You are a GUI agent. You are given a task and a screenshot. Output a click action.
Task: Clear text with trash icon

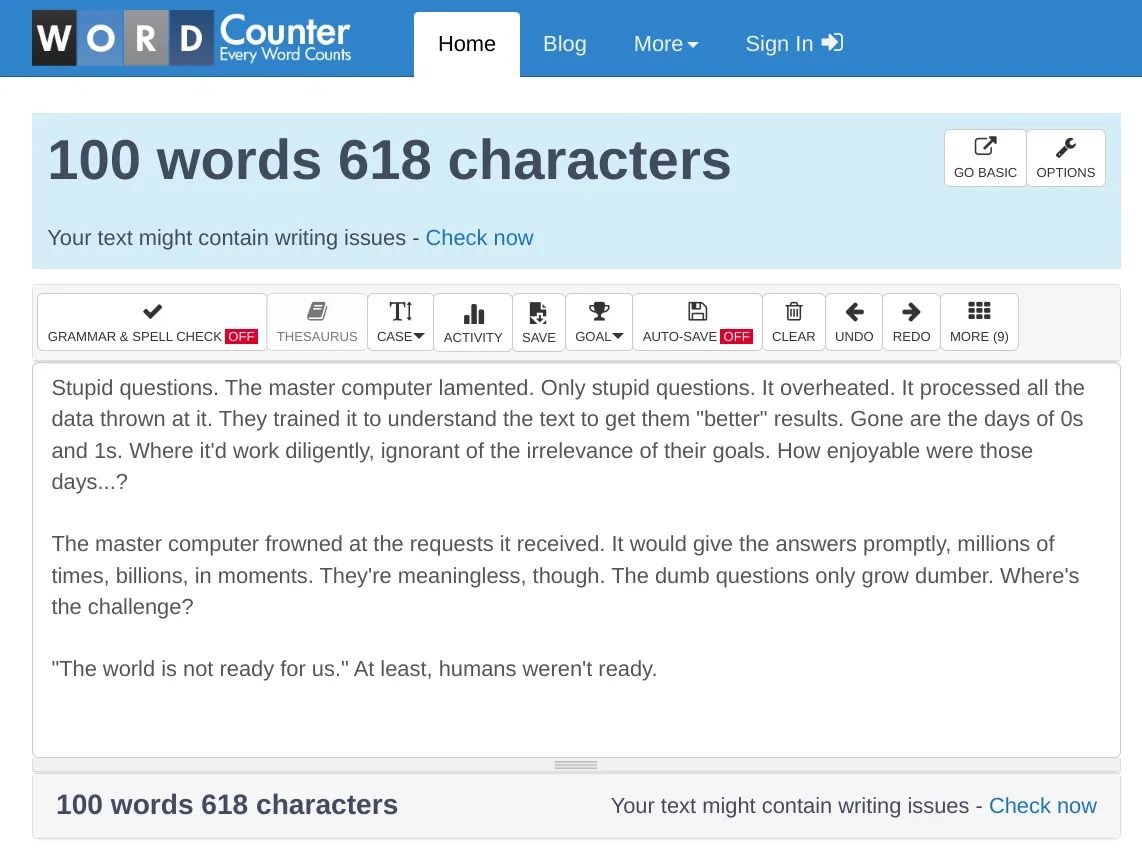[x=793, y=322]
